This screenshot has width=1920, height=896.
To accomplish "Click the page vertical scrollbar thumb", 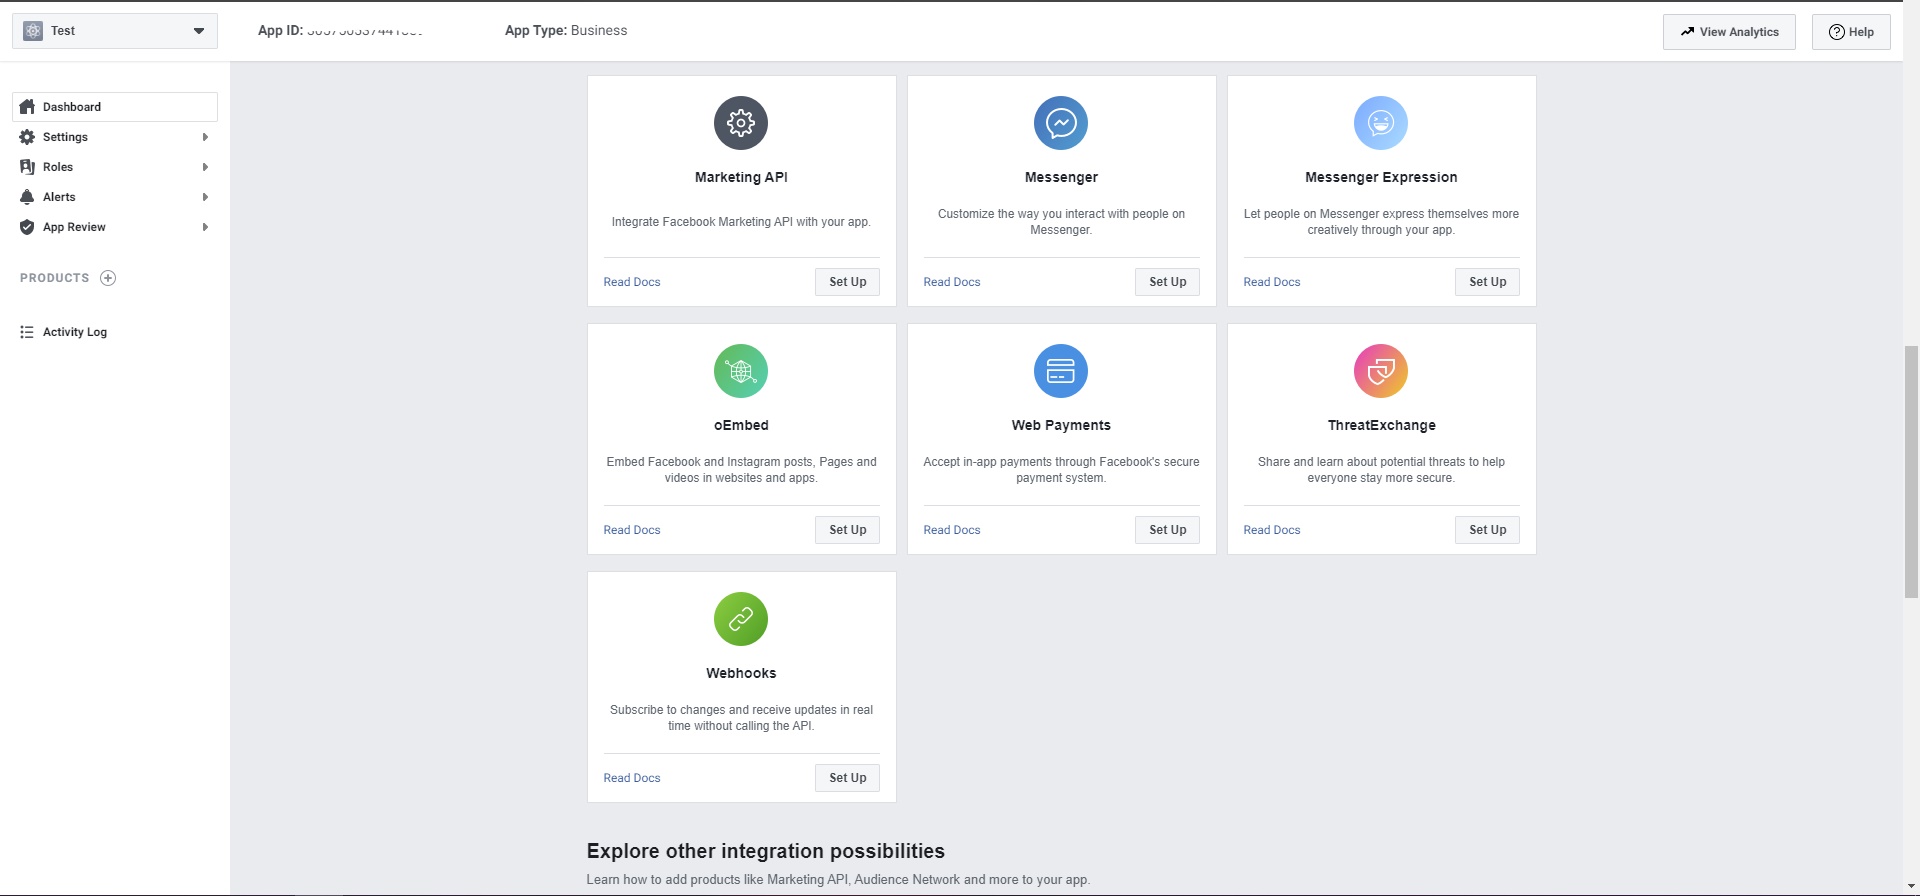I will click(1911, 472).
